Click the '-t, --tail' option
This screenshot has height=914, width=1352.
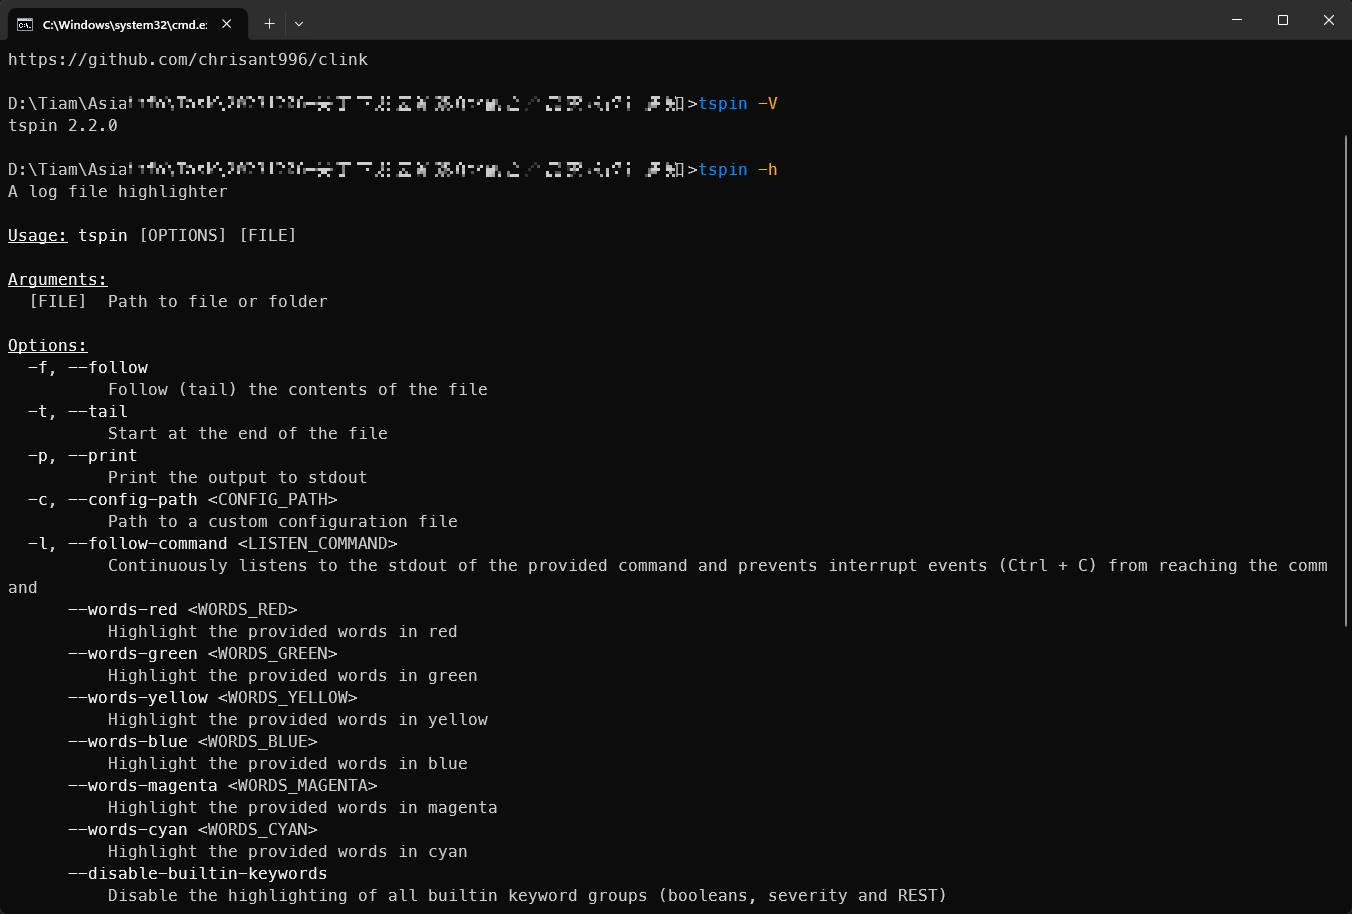(x=78, y=411)
